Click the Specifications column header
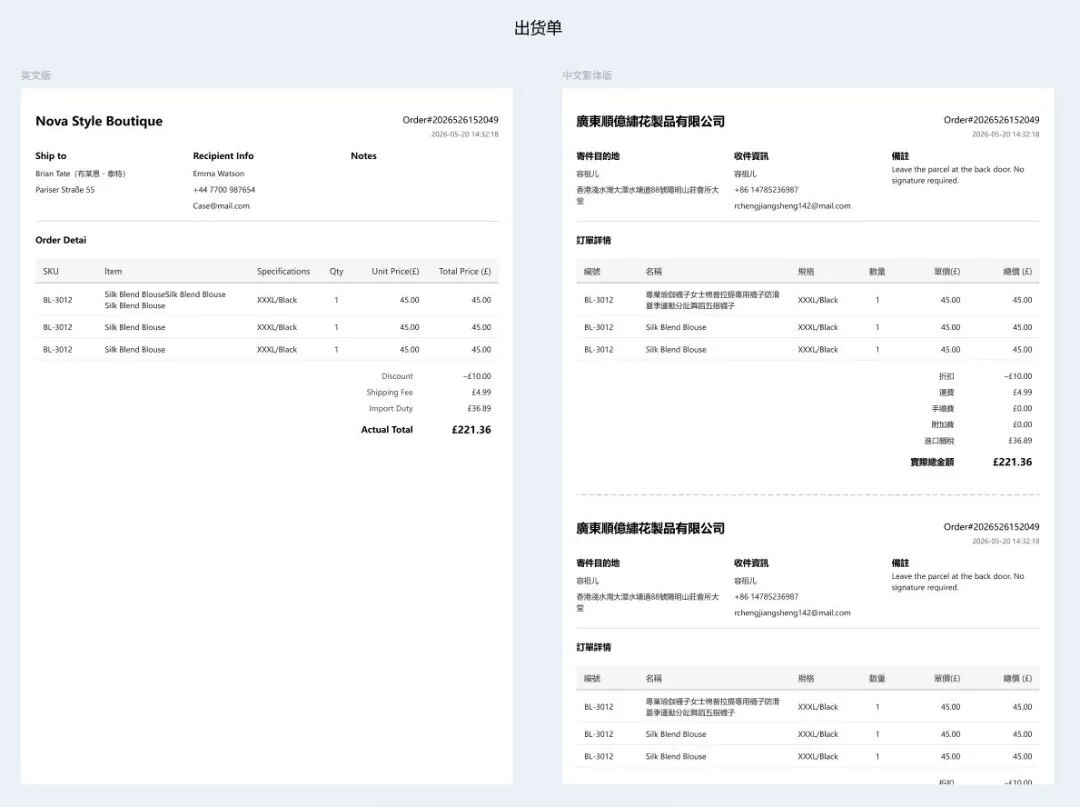The height and width of the screenshot is (807, 1080). click(x=283, y=271)
